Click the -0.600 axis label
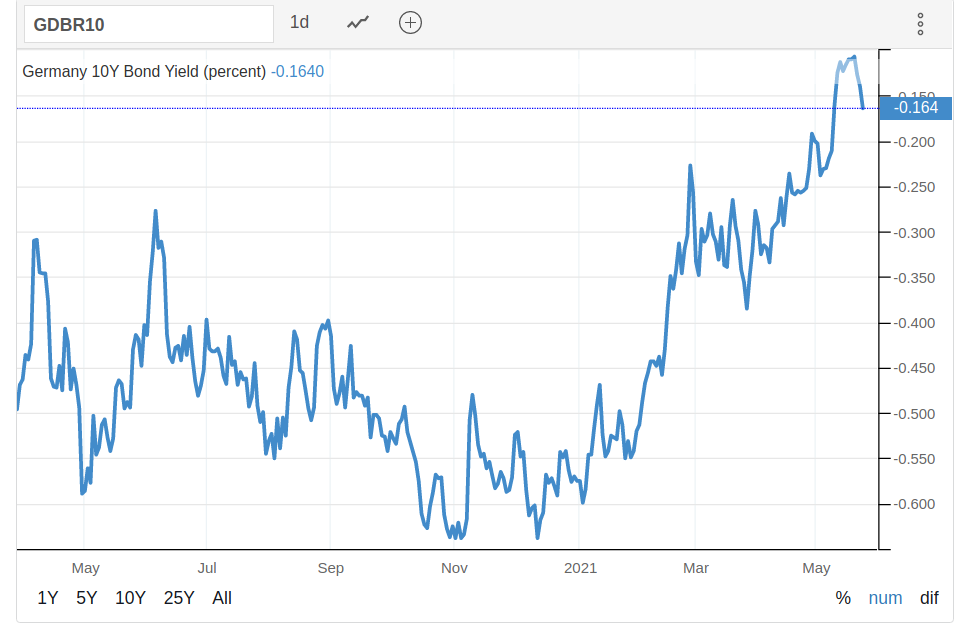 pyautogui.click(x=914, y=504)
